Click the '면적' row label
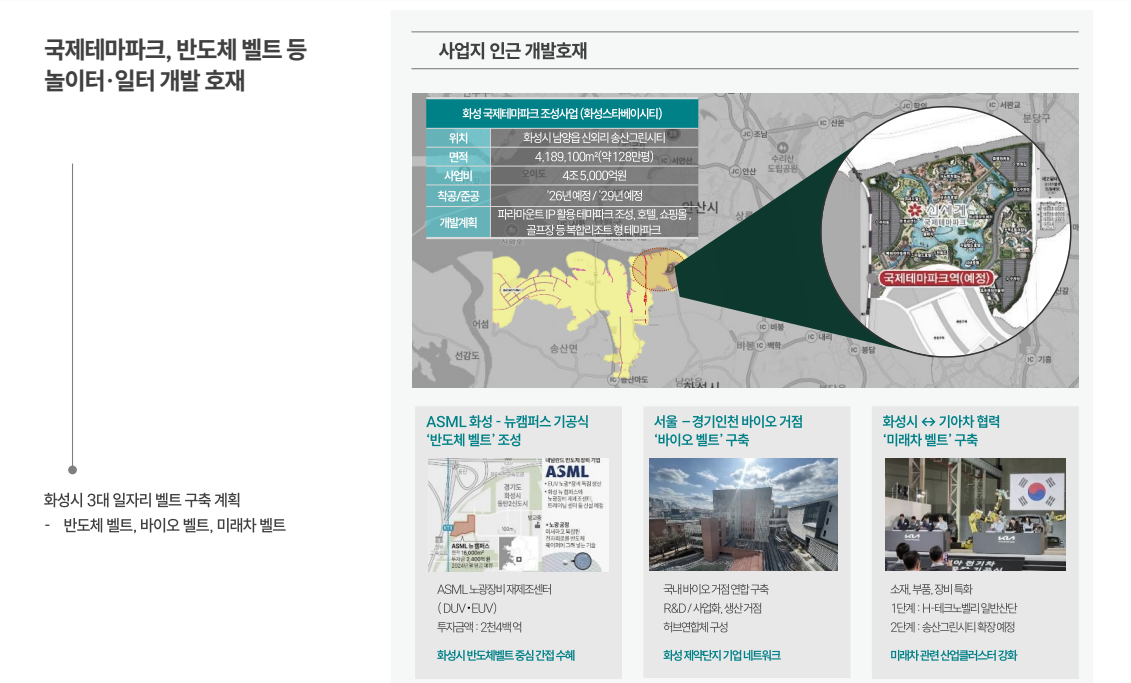Viewport: 1131px width, 683px height. pyautogui.click(x=458, y=157)
